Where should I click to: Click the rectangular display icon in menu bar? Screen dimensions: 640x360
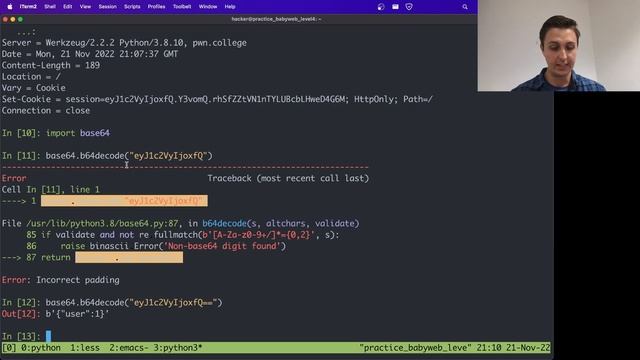point(395,7)
